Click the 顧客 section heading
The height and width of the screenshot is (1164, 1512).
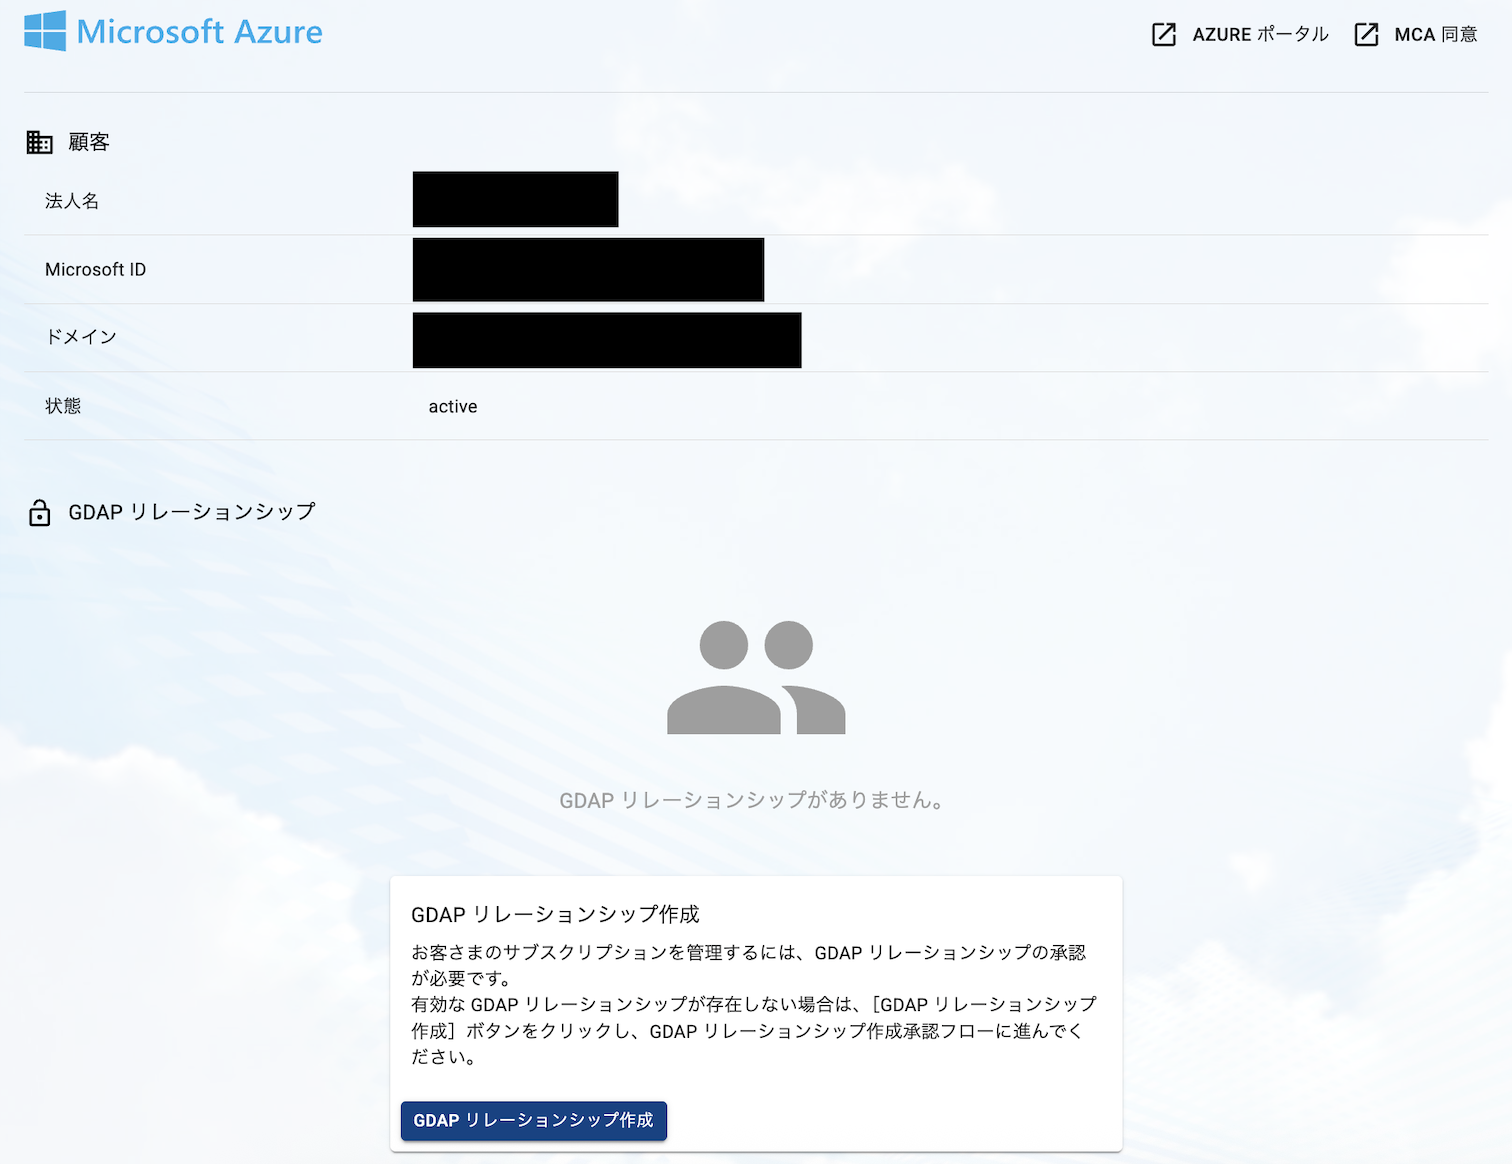click(x=89, y=142)
